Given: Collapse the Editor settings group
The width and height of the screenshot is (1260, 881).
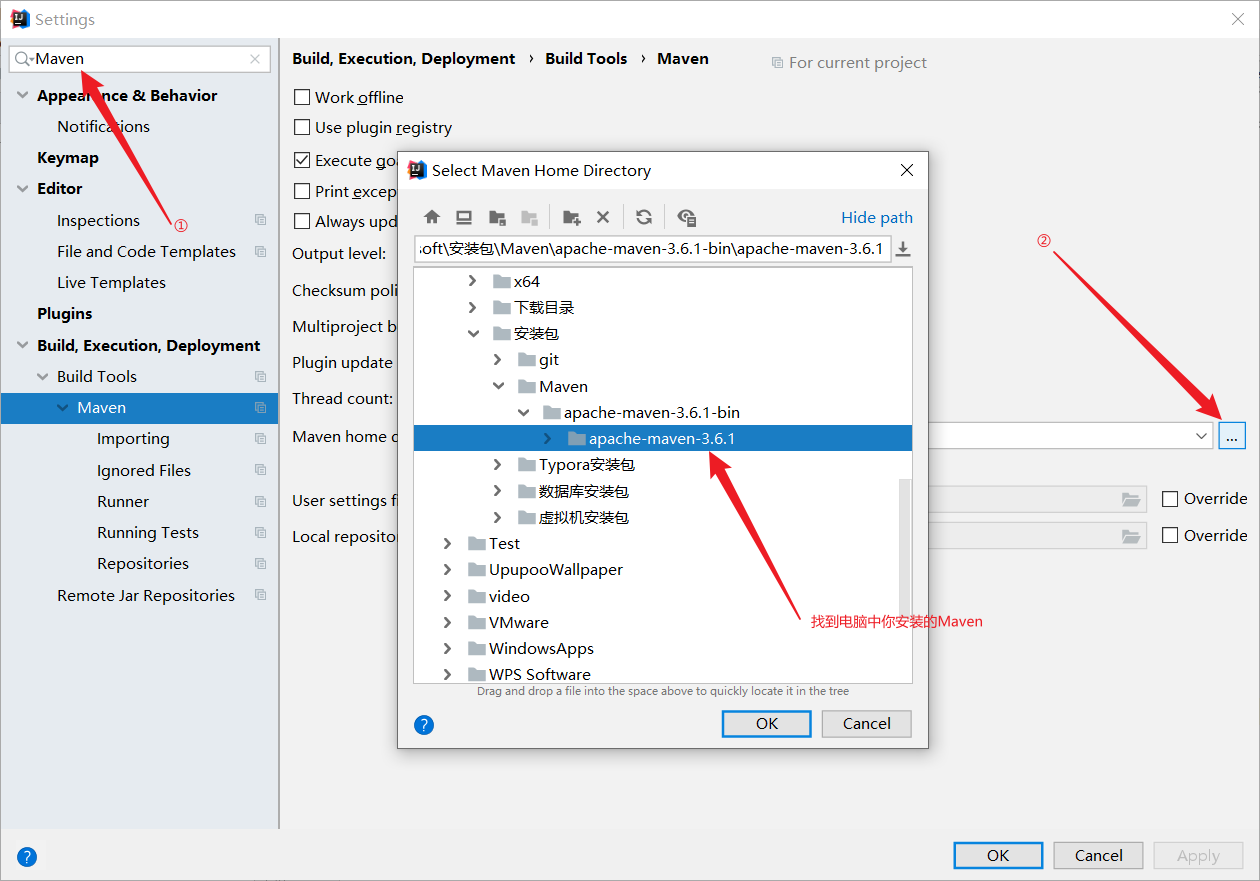Looking at the screenshot, I should [x=23, y=189].
